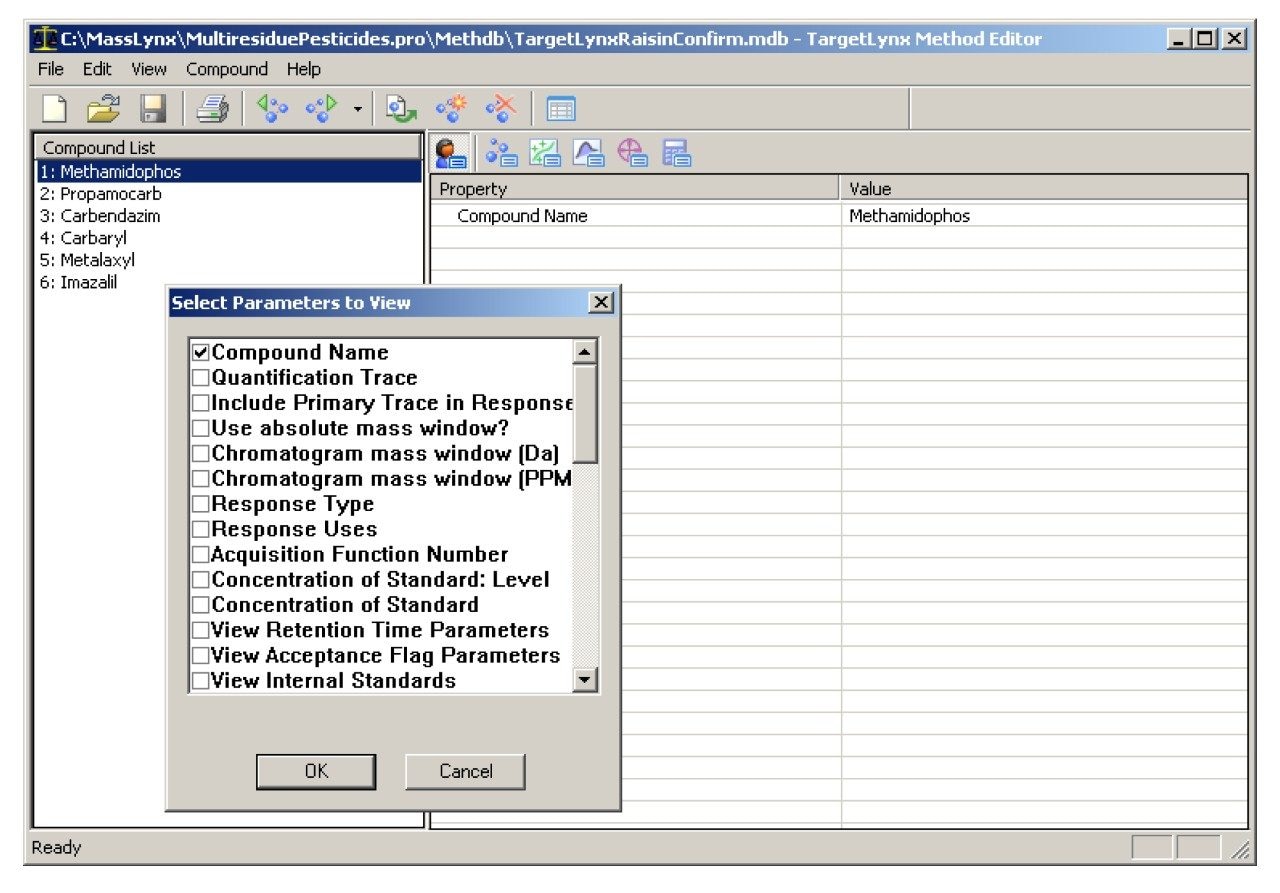
Task: Go to previous compound with left-arrow icon
Action: (271, 109)
